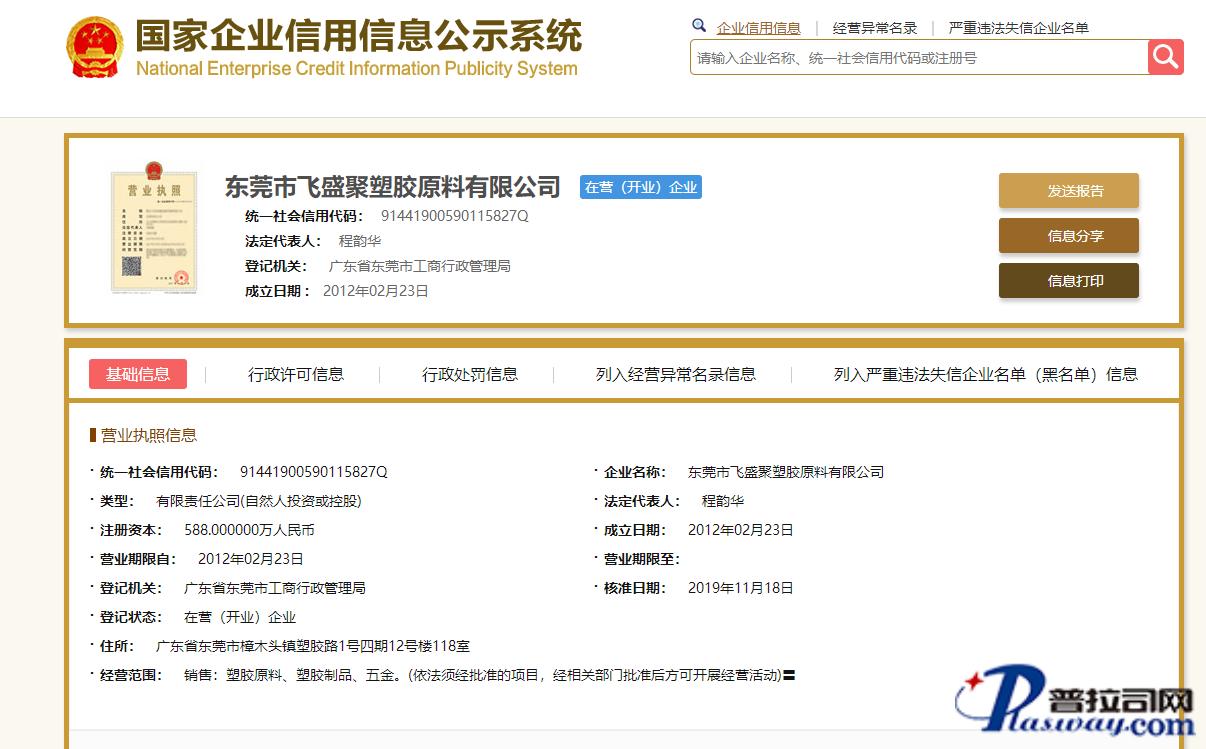1206x749 pixels.
Task: Select the 企业信用信息 search category
Action: [758, 28]
